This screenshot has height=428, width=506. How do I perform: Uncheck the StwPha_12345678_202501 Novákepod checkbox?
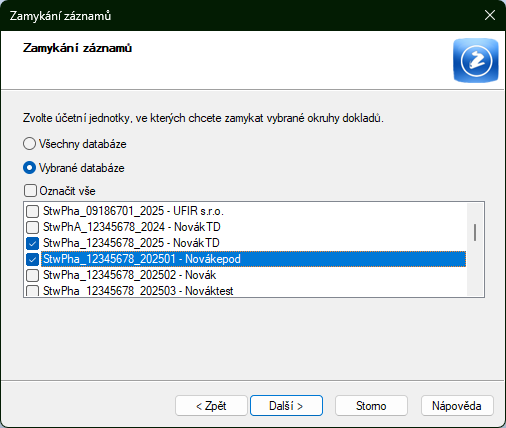coord(32,259)
